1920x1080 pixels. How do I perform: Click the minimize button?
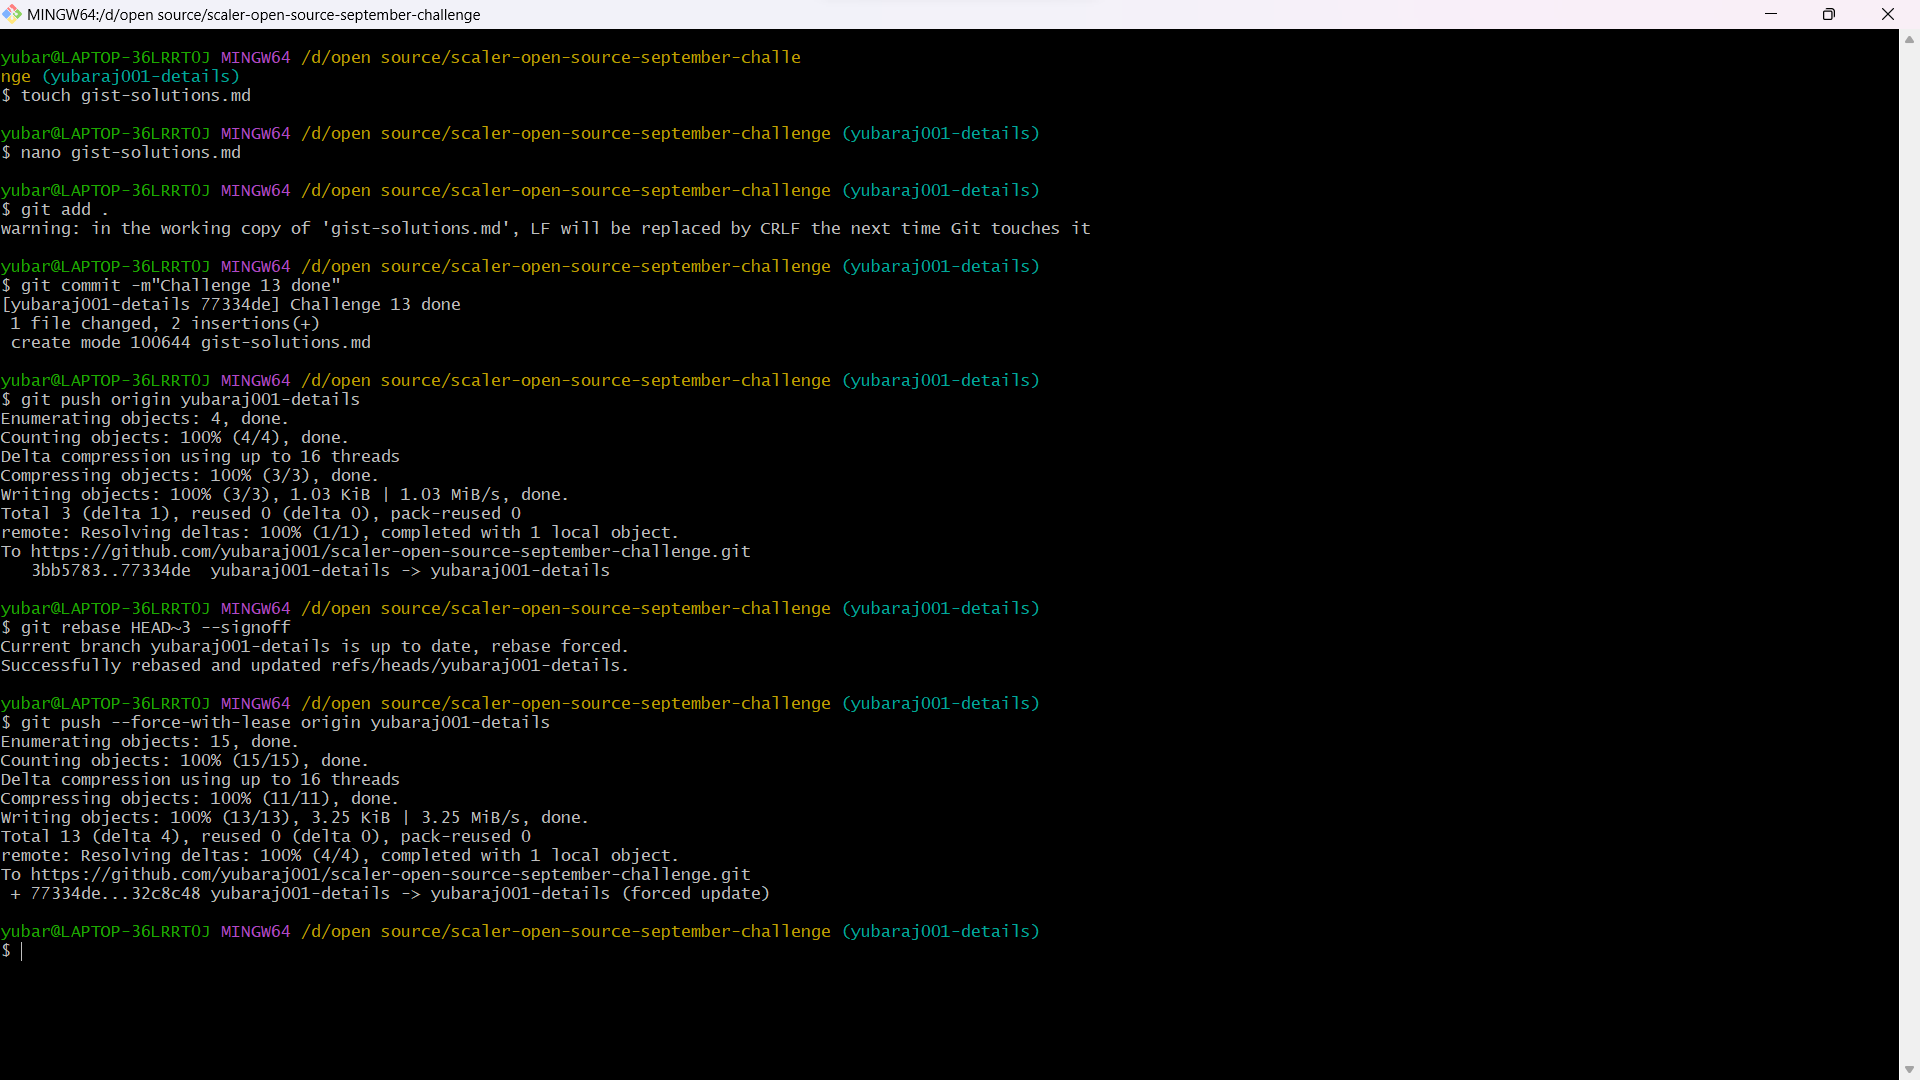1771,14
